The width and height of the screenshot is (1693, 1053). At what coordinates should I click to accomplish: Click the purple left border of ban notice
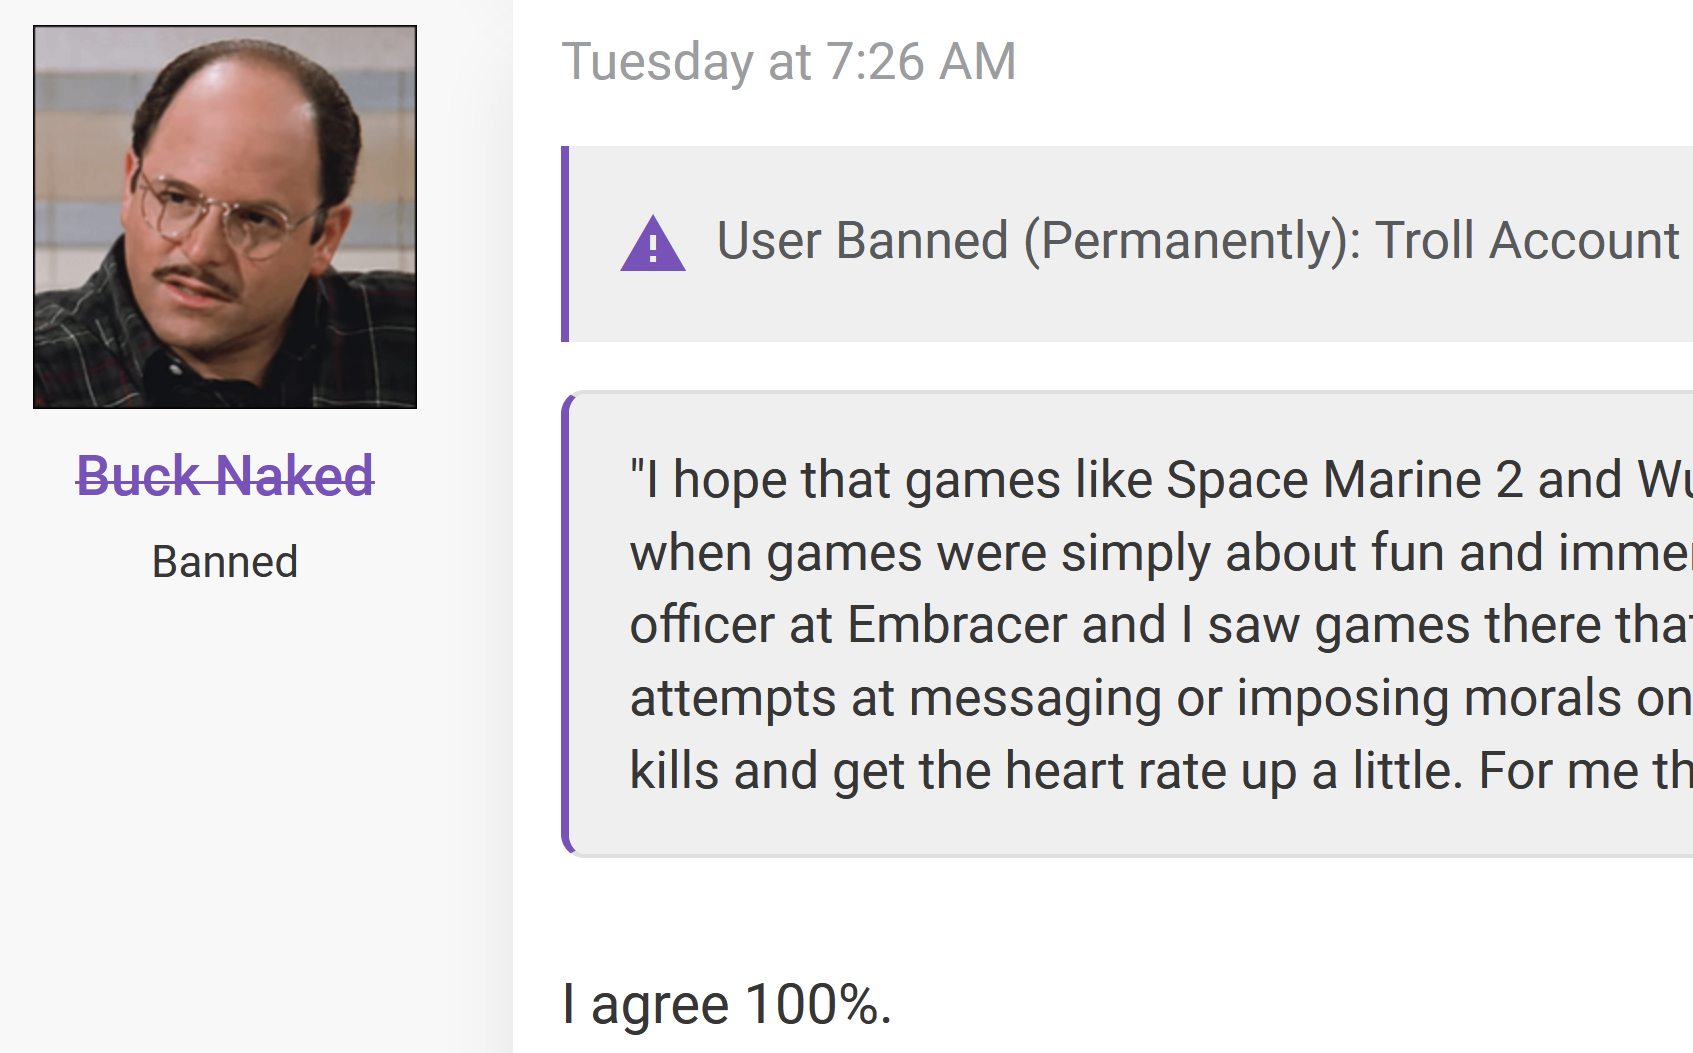point(565,244)
